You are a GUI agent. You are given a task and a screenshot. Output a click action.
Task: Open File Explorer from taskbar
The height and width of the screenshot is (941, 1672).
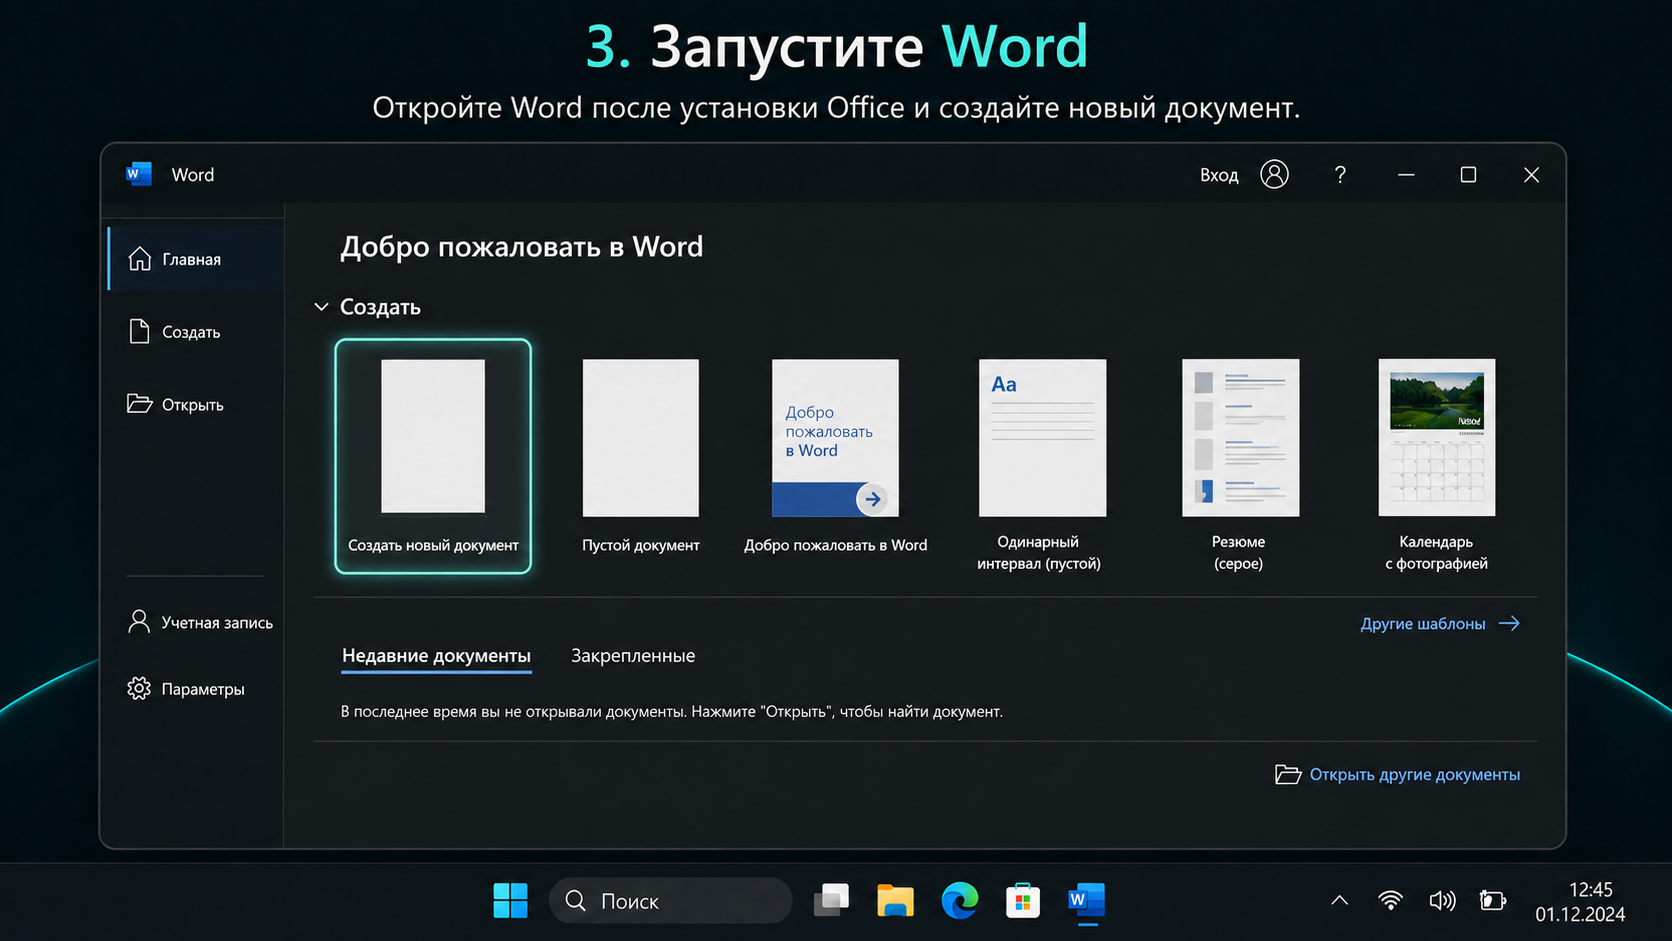(x=895, y=901)
